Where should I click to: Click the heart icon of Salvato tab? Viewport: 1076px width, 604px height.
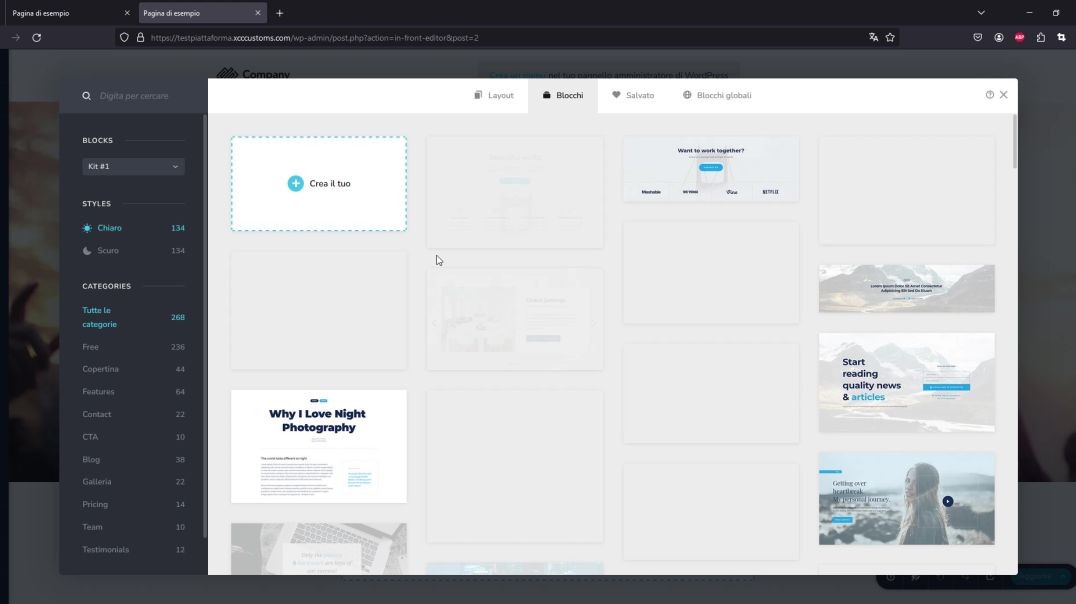[616, 95]
